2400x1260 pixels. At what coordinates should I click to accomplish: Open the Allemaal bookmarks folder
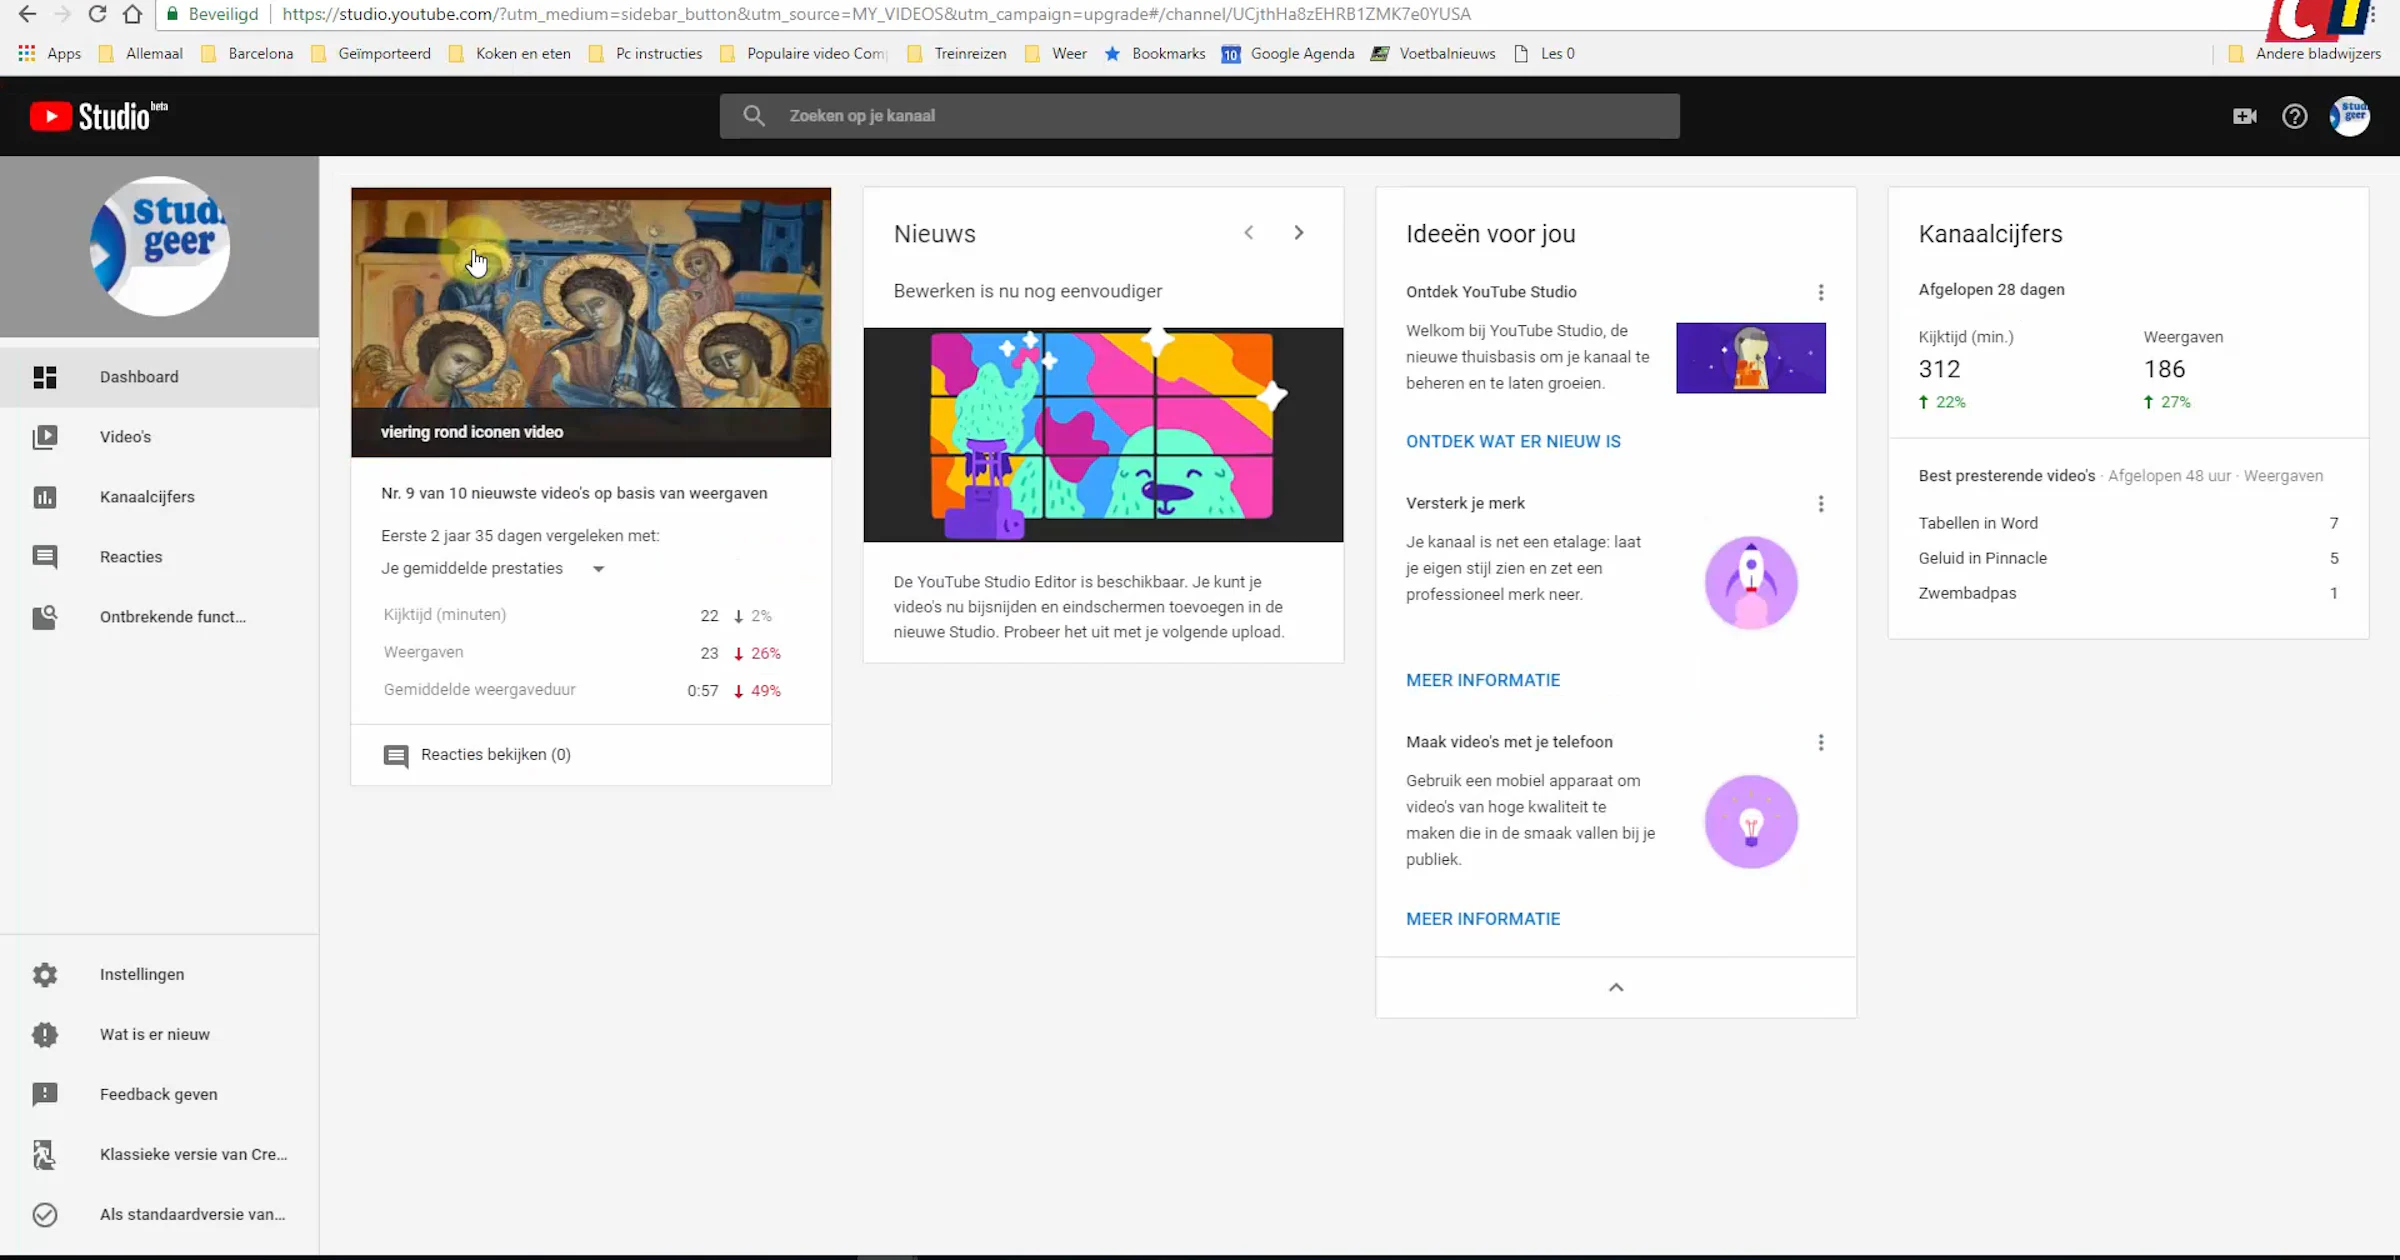pyautogui.click(x=141, y=53)
